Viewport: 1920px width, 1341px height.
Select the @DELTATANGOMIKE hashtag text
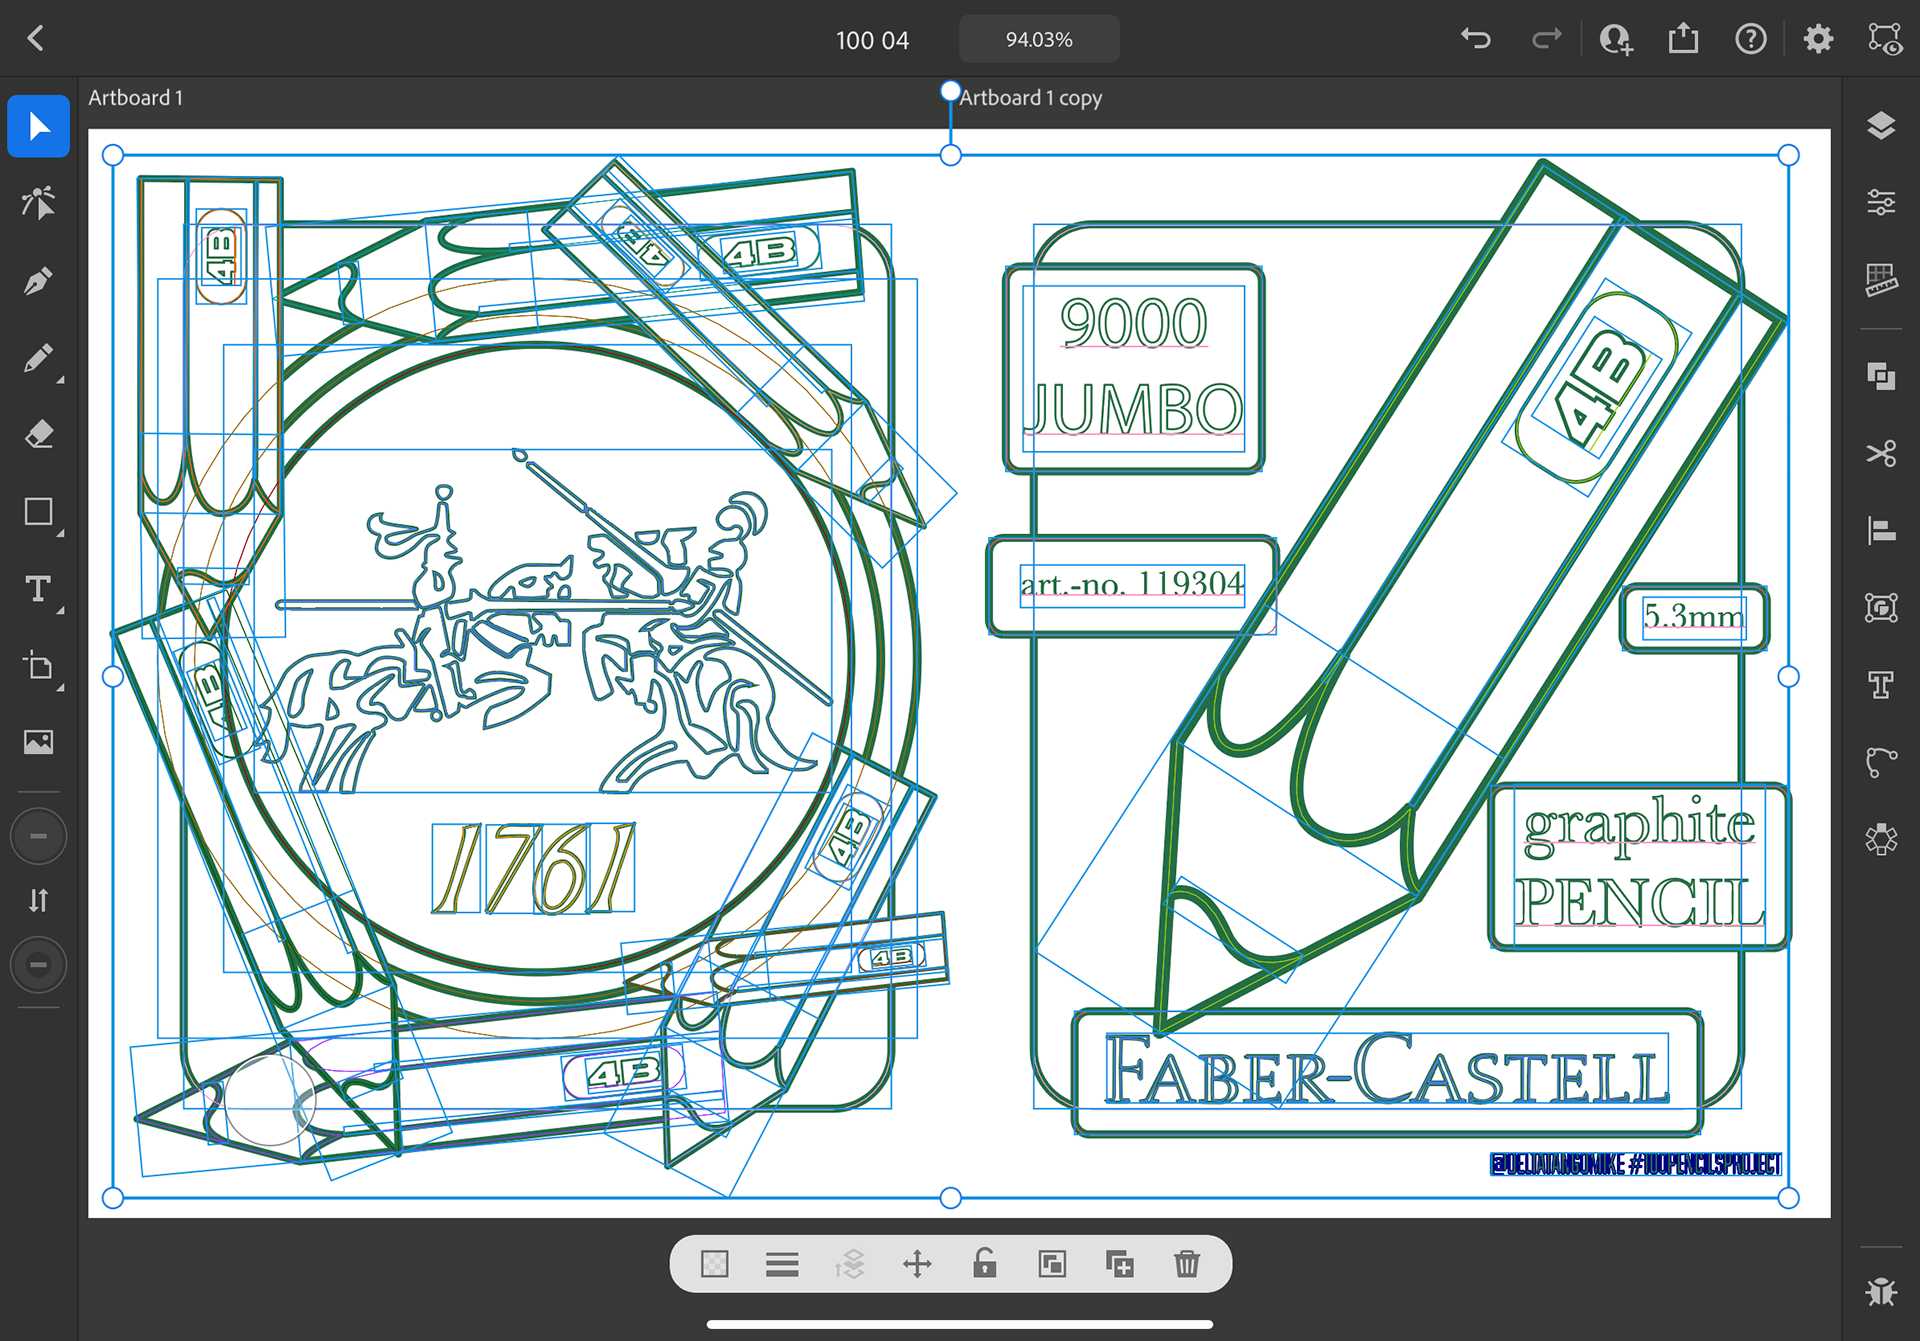click(x=1636, y=1164)
